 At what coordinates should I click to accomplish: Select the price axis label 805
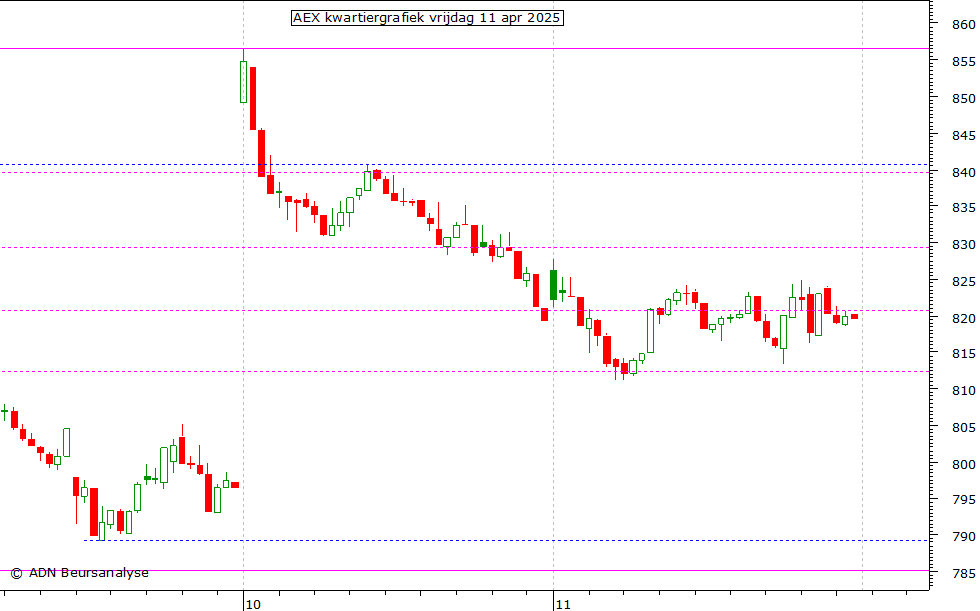click(963, 428)
